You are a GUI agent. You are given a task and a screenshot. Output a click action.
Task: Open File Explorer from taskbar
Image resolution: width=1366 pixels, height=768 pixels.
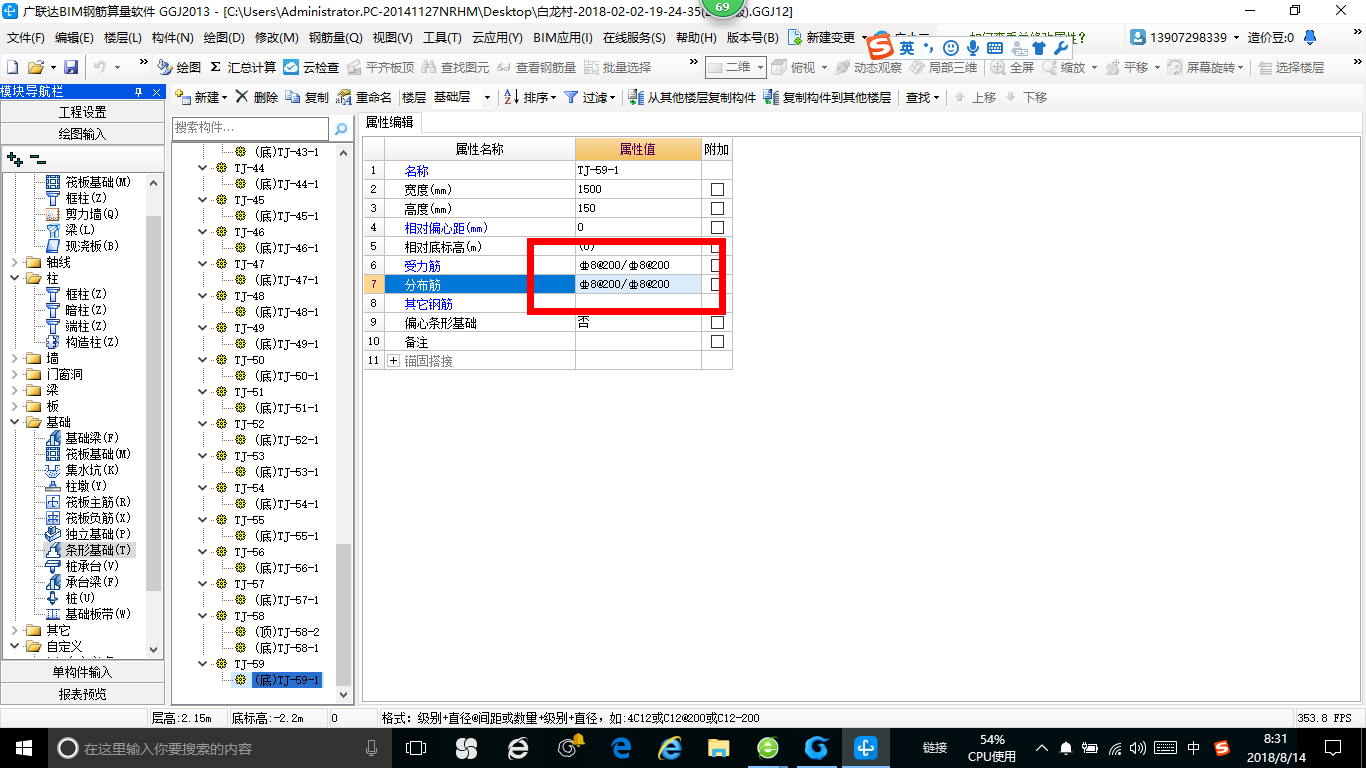[718, 747]
